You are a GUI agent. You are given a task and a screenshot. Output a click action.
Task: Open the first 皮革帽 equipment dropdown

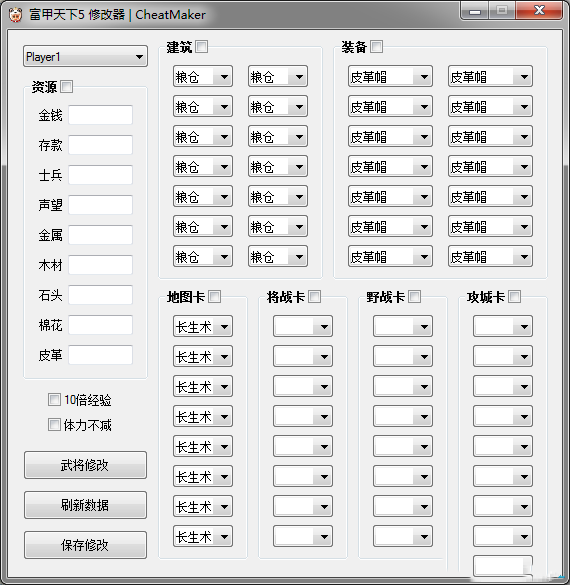coord(390,76)
